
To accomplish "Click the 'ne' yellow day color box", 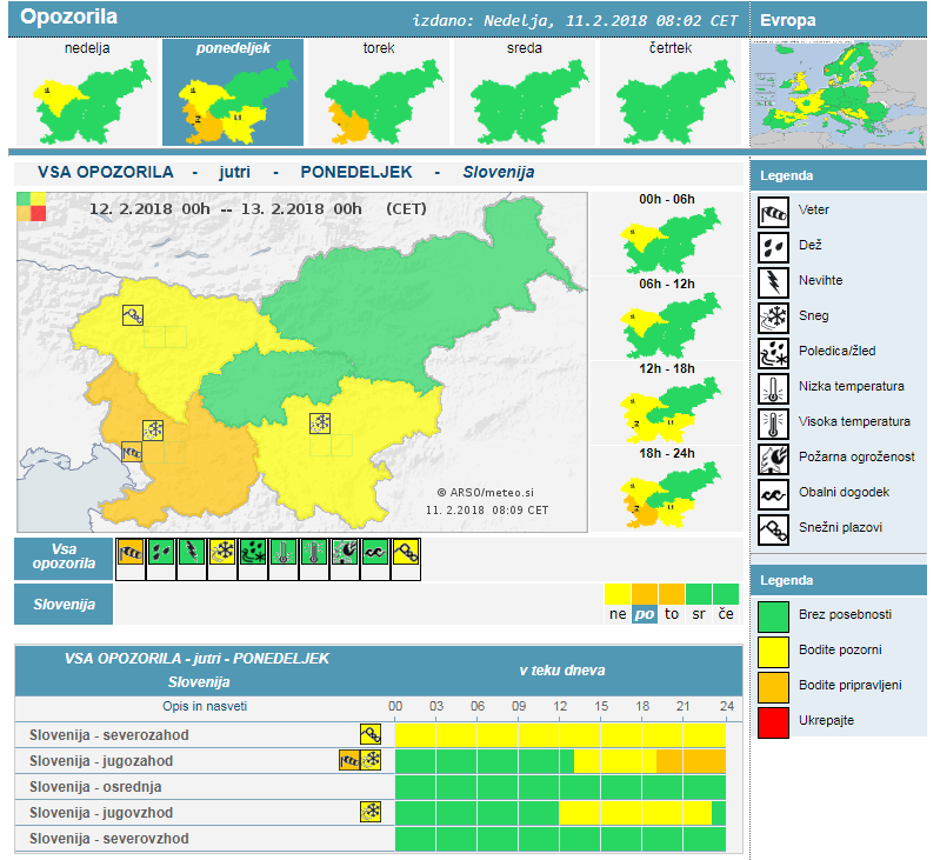I will click(x=618, y=595).
